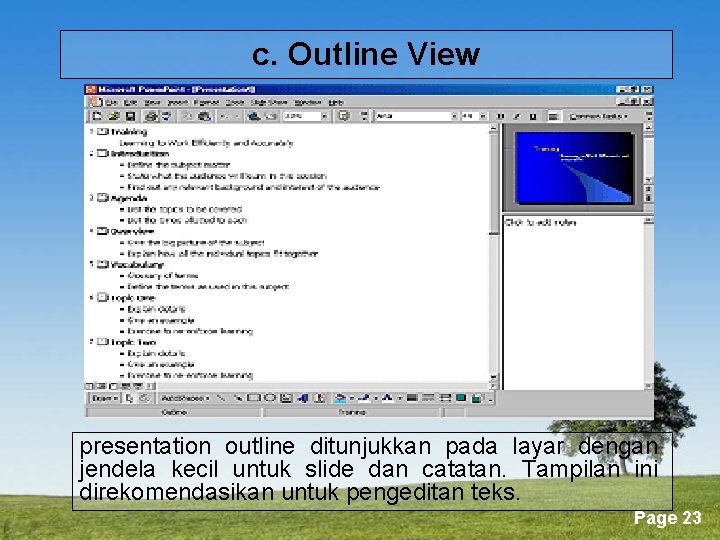Select slide 6 icon beside Topic One
Image resolution: width=720 pixels, height=540 pixels.
[102, 298]
